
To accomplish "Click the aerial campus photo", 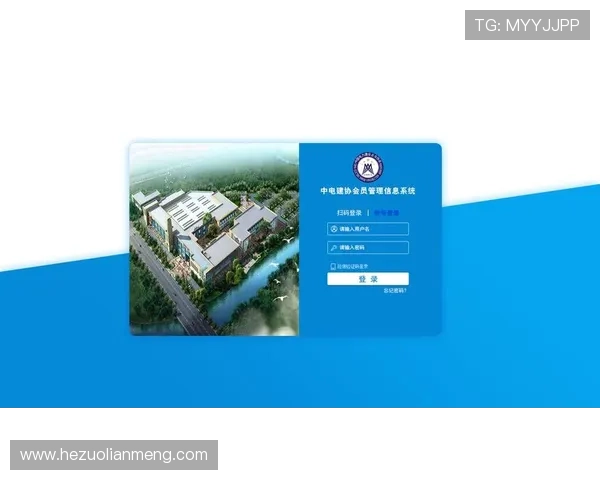I will (x=214, y=239).
